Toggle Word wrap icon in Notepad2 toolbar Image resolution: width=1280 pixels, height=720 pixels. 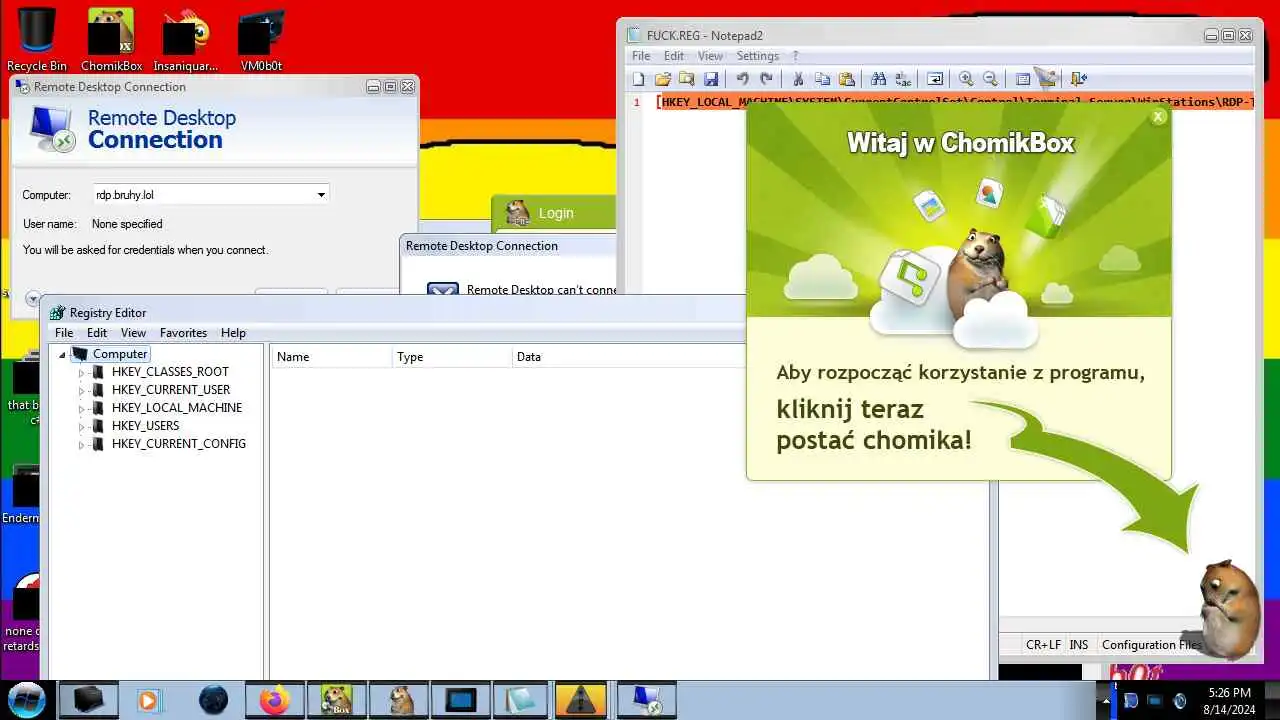[x=935, y=79]
